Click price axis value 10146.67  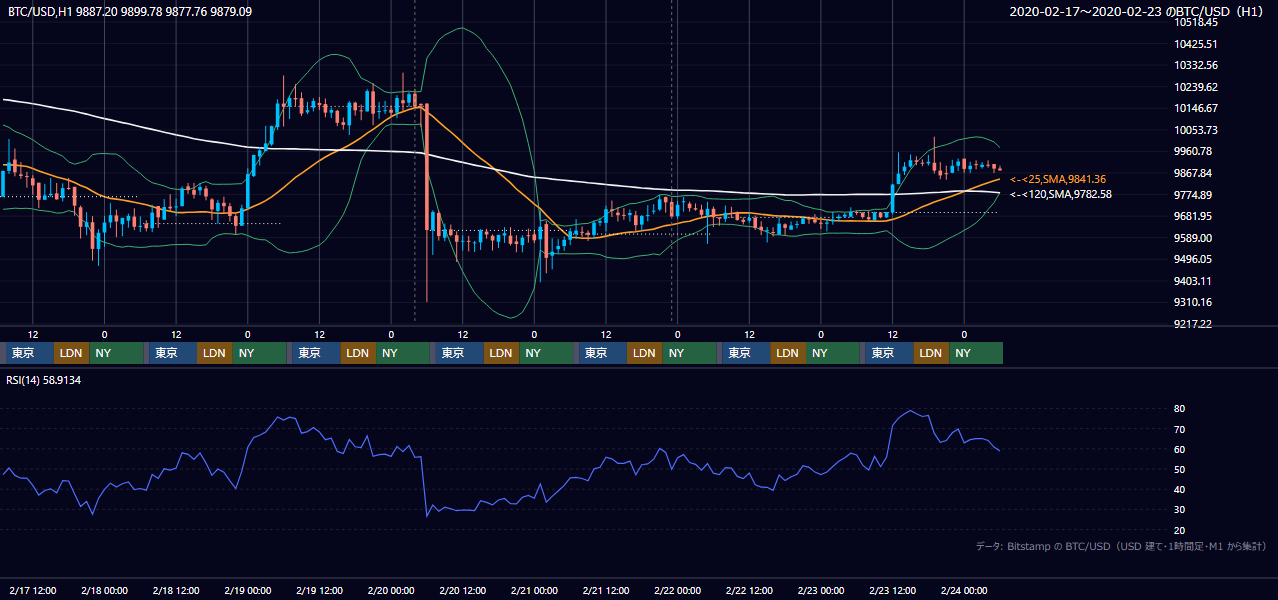pos(1195,108)
